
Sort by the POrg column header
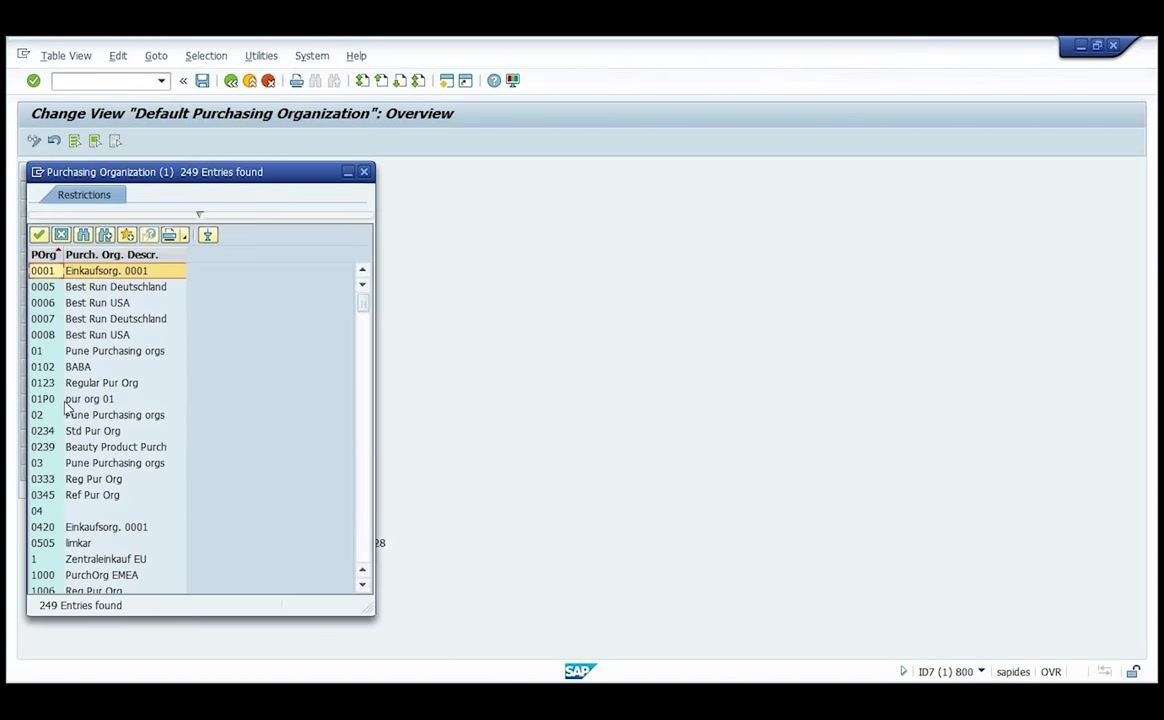(45, 255)
